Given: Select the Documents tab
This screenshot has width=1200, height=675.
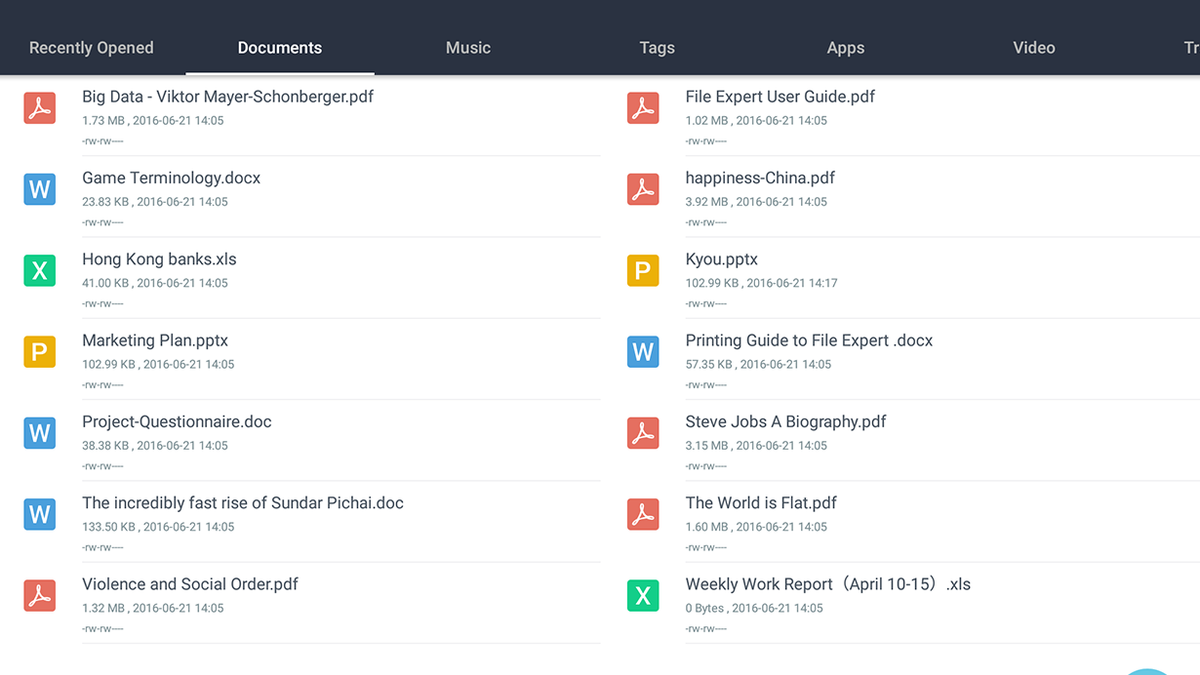Looking at the screenshot, I should (280, 47).
